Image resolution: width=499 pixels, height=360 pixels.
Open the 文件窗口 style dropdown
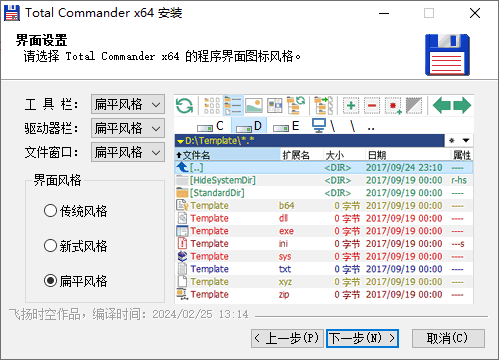[x=128, y=152]
